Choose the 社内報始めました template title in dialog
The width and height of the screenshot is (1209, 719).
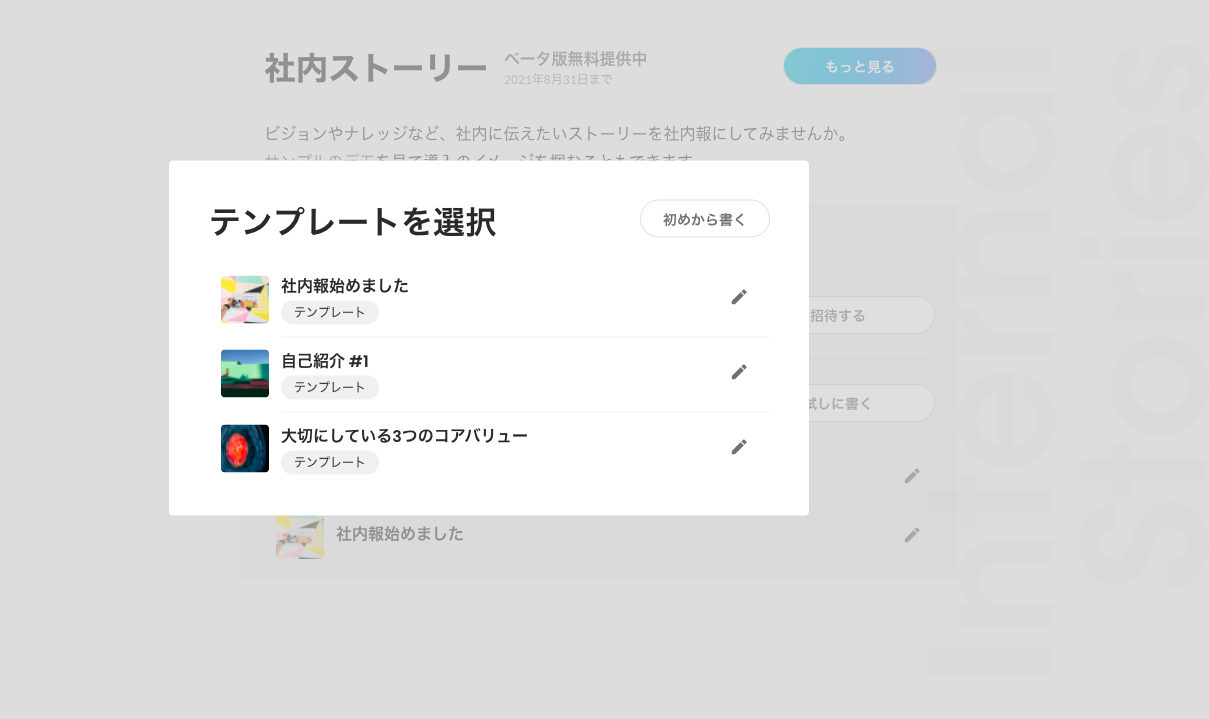[x=345, y=286]
